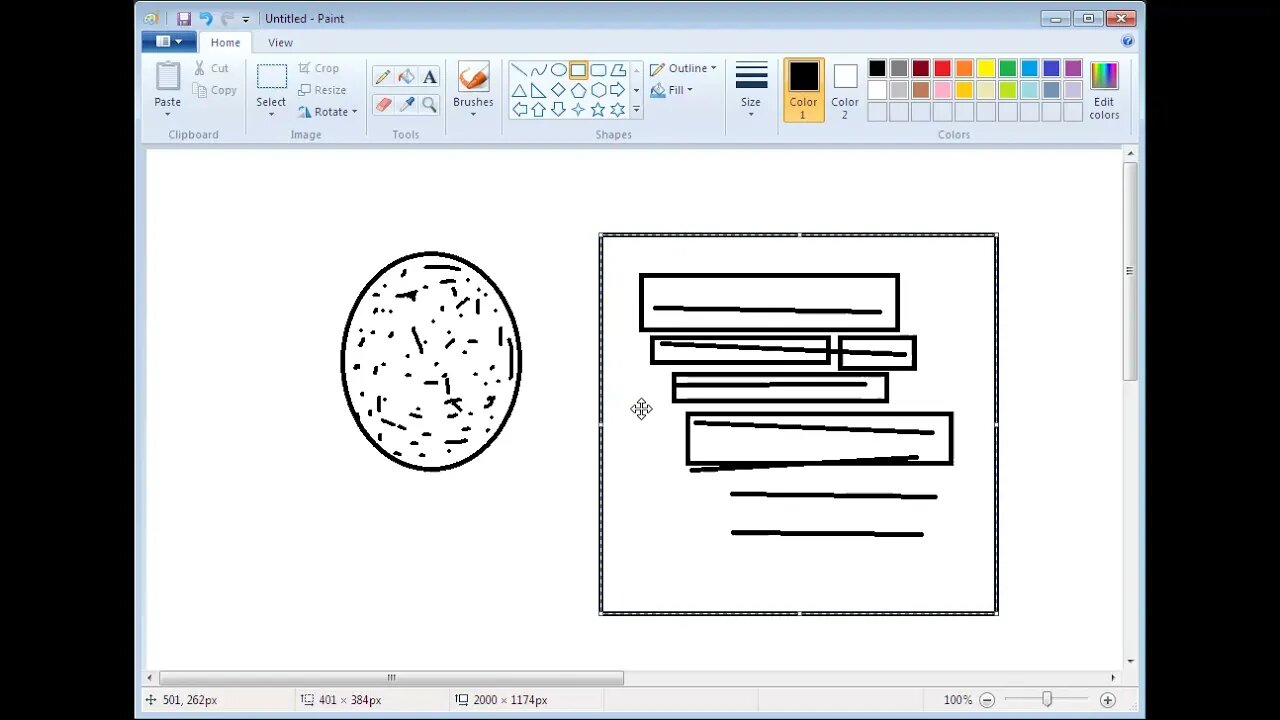Click the scroll right arrow of canvas
Screen dimensions: 1280x720
[1112, 678]
